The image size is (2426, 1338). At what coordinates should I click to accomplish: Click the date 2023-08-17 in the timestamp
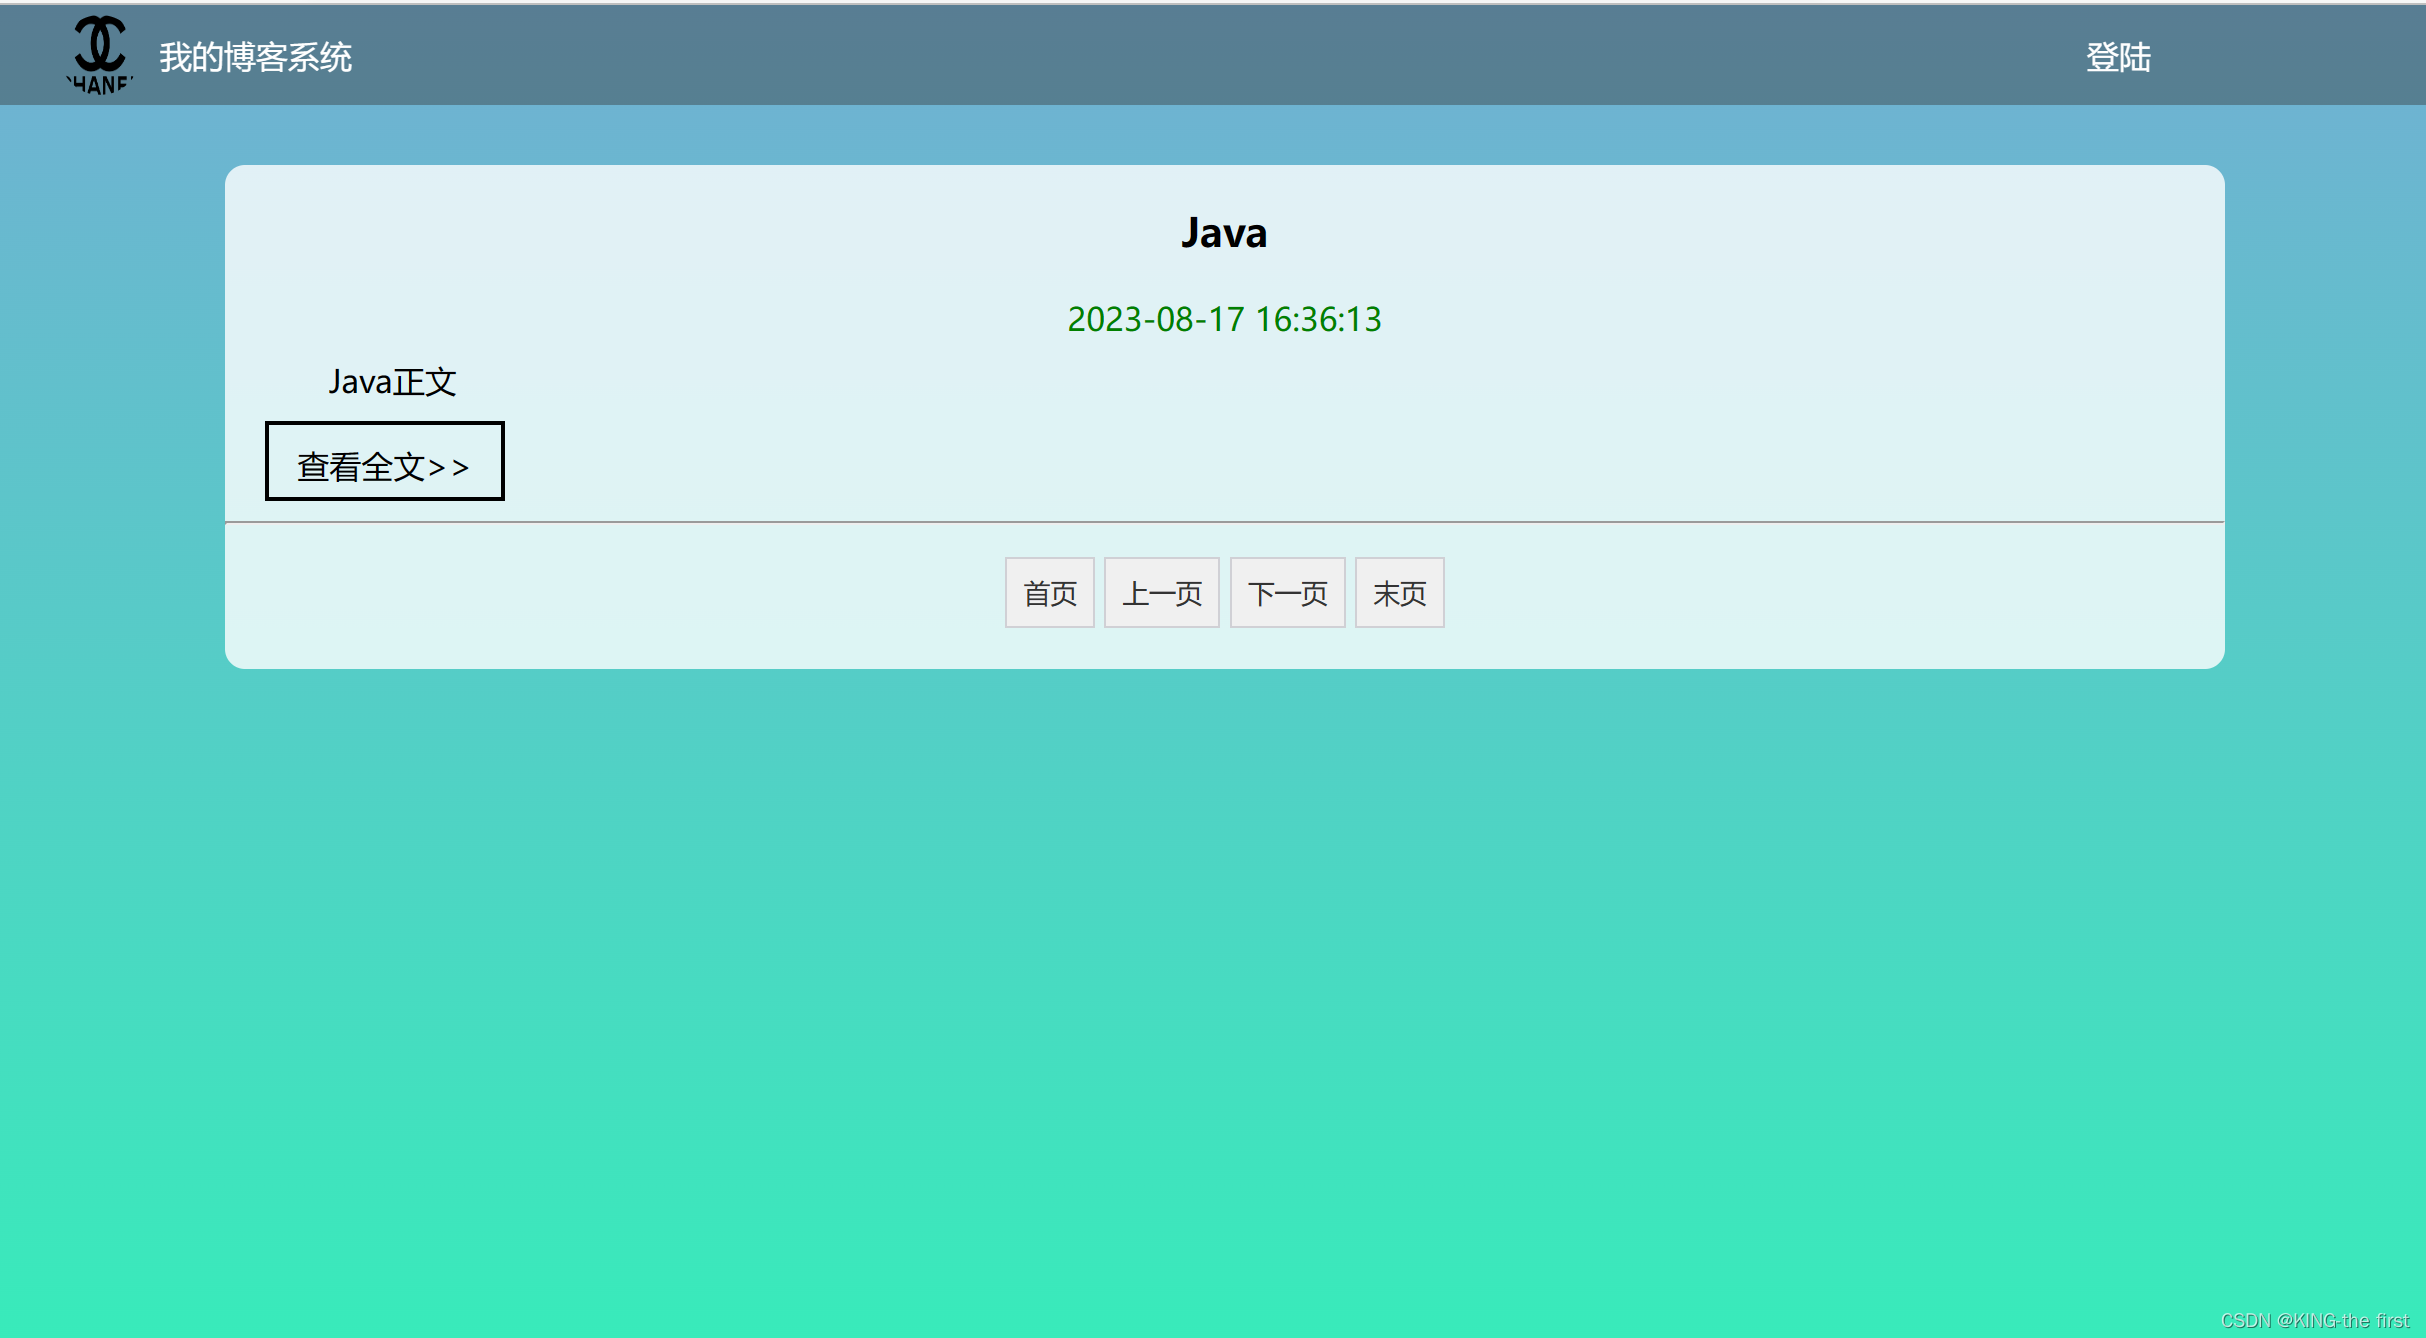1155,319
